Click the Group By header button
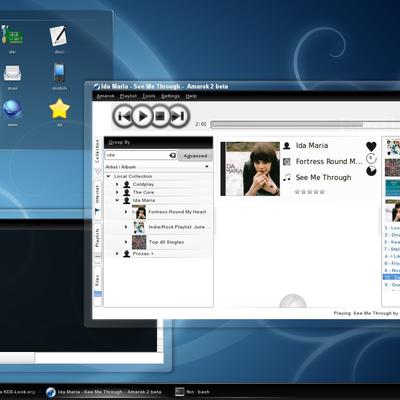The height and width of the screenshot is (400, 400). click(x=158, y=142)
